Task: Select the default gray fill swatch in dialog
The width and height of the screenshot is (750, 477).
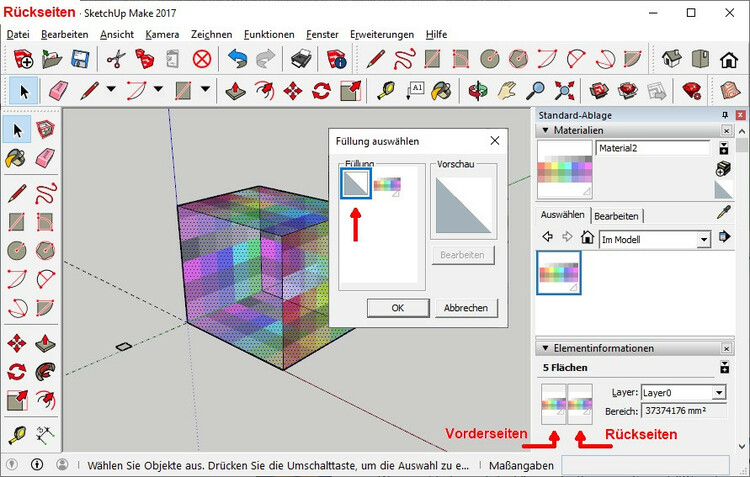Action: (x=355, y=183)
